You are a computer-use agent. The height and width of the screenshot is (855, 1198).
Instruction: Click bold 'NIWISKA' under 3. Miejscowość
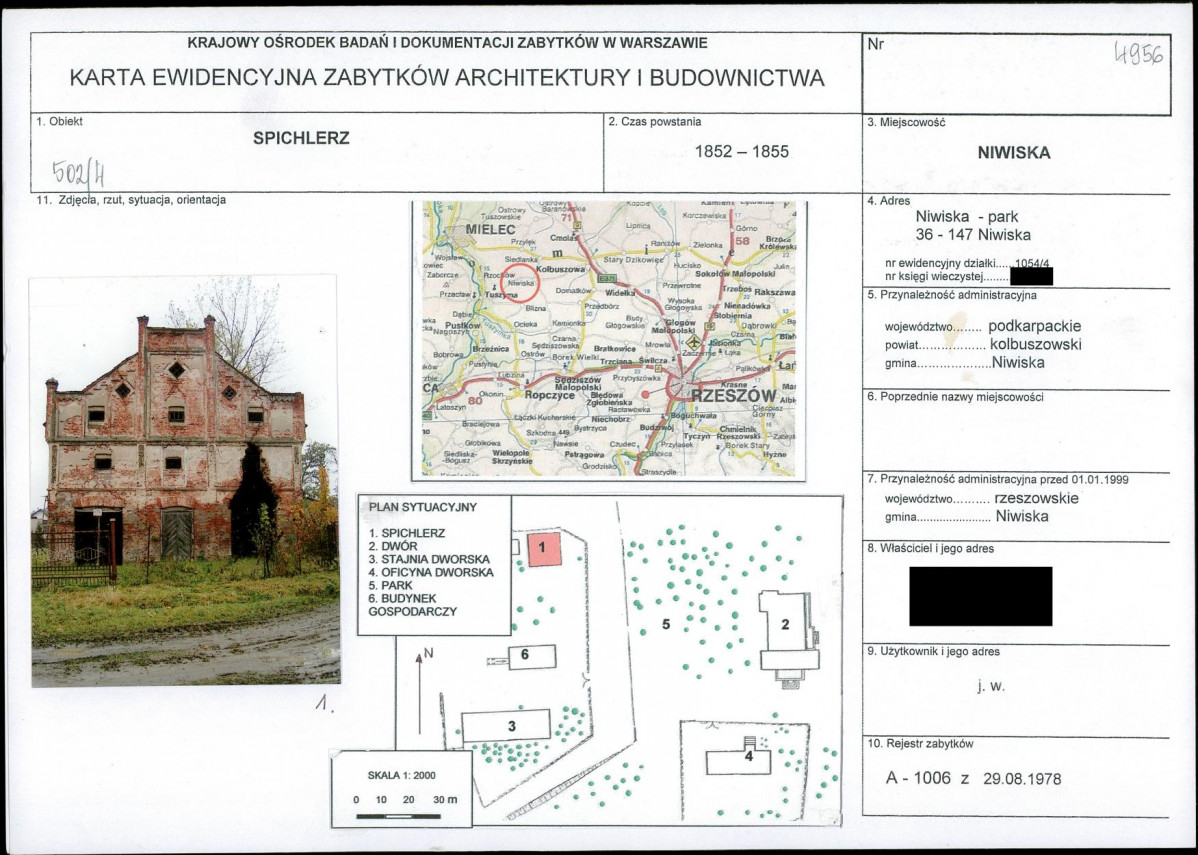click(x=1014, y=152)
